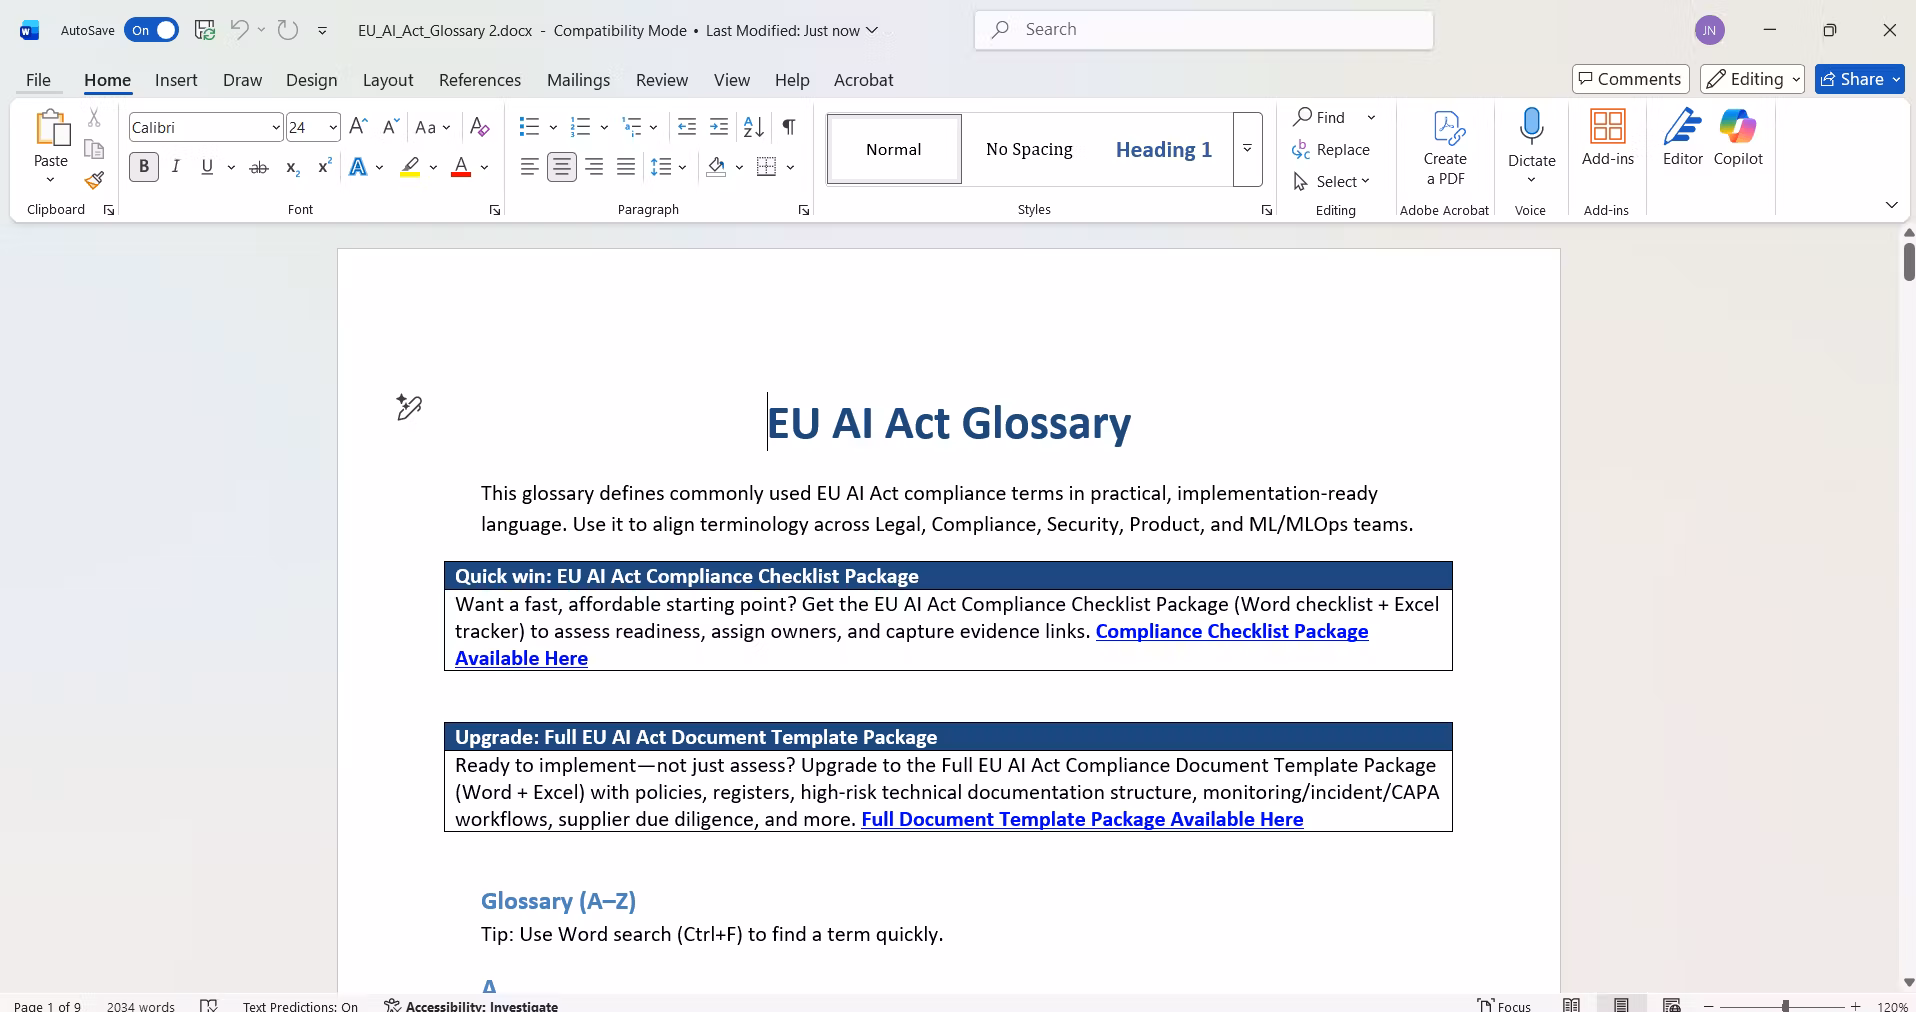Toggle Italic formatting button
1916x1012 pixels.
176,167
